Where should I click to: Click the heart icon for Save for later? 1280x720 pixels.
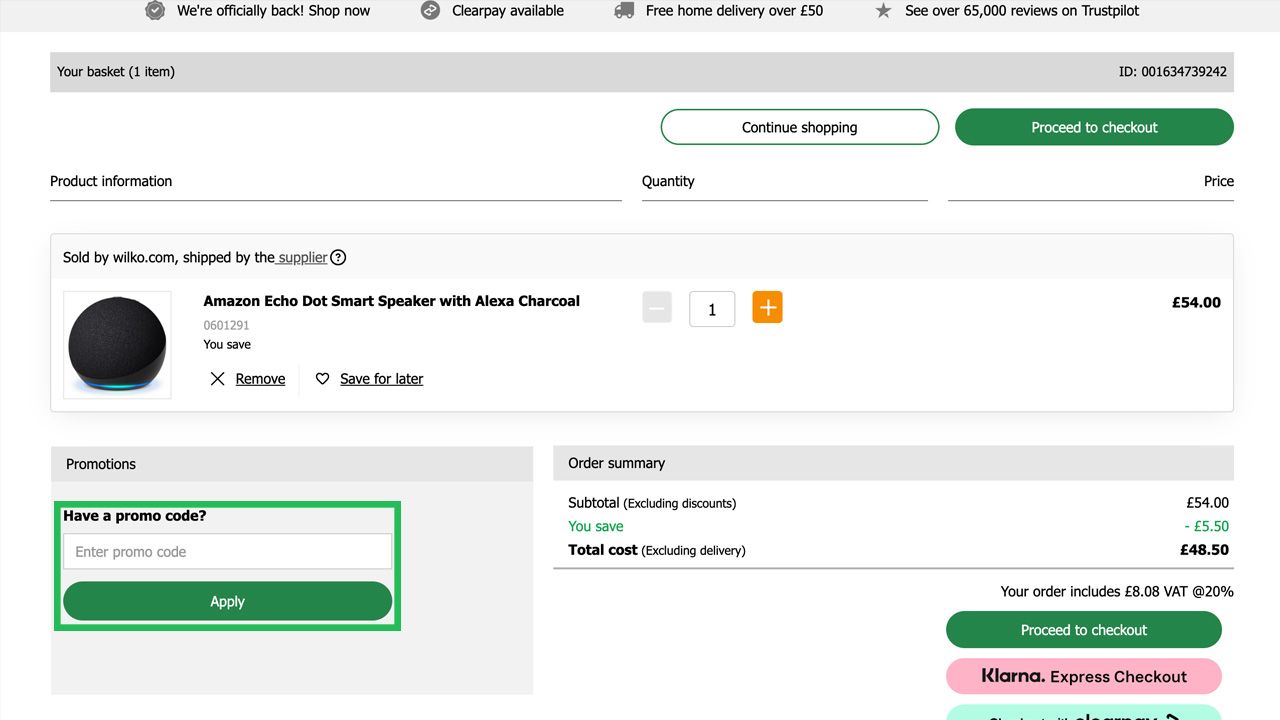tap(322, 379)
